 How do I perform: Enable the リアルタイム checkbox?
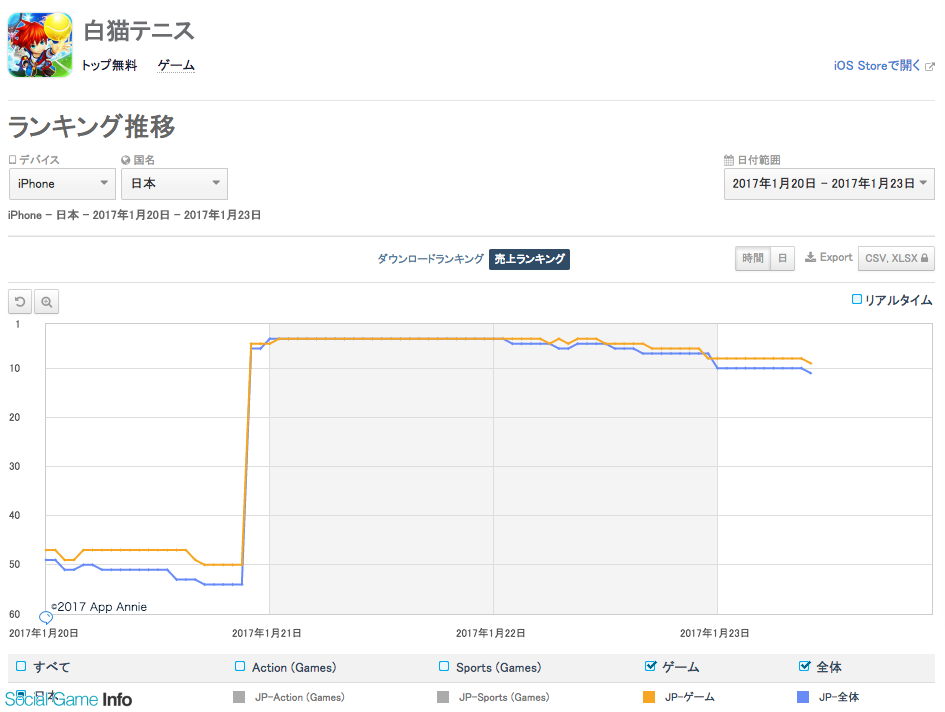point(856,299)
